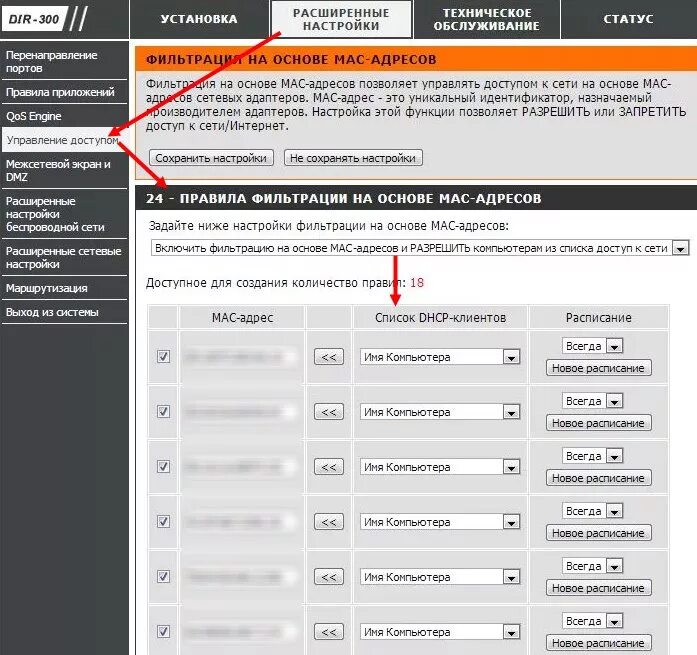The height and width of the screenshot is (655, 697).
Task: Click the << copy button in third row
Action: pyautogui.click(x=329, y=467)
